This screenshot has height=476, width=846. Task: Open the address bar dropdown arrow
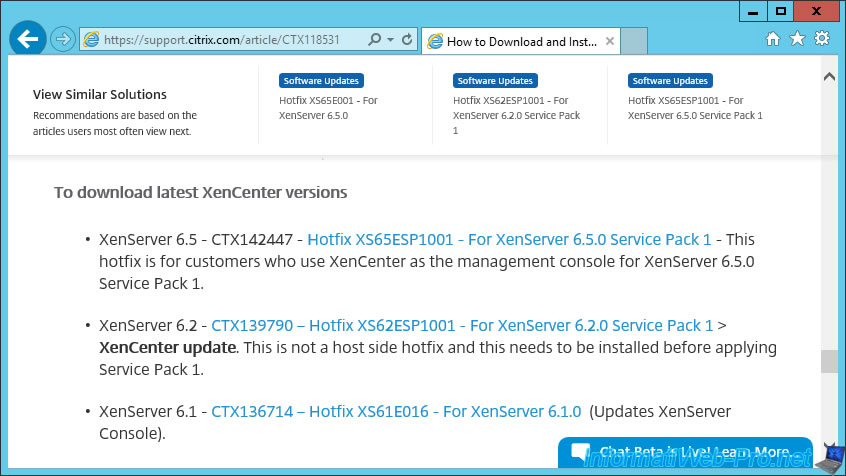pyautogui.click(x=391, y=40)
